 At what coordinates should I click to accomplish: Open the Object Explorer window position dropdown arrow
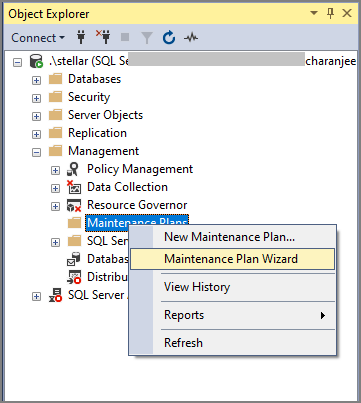coord(314,13)
